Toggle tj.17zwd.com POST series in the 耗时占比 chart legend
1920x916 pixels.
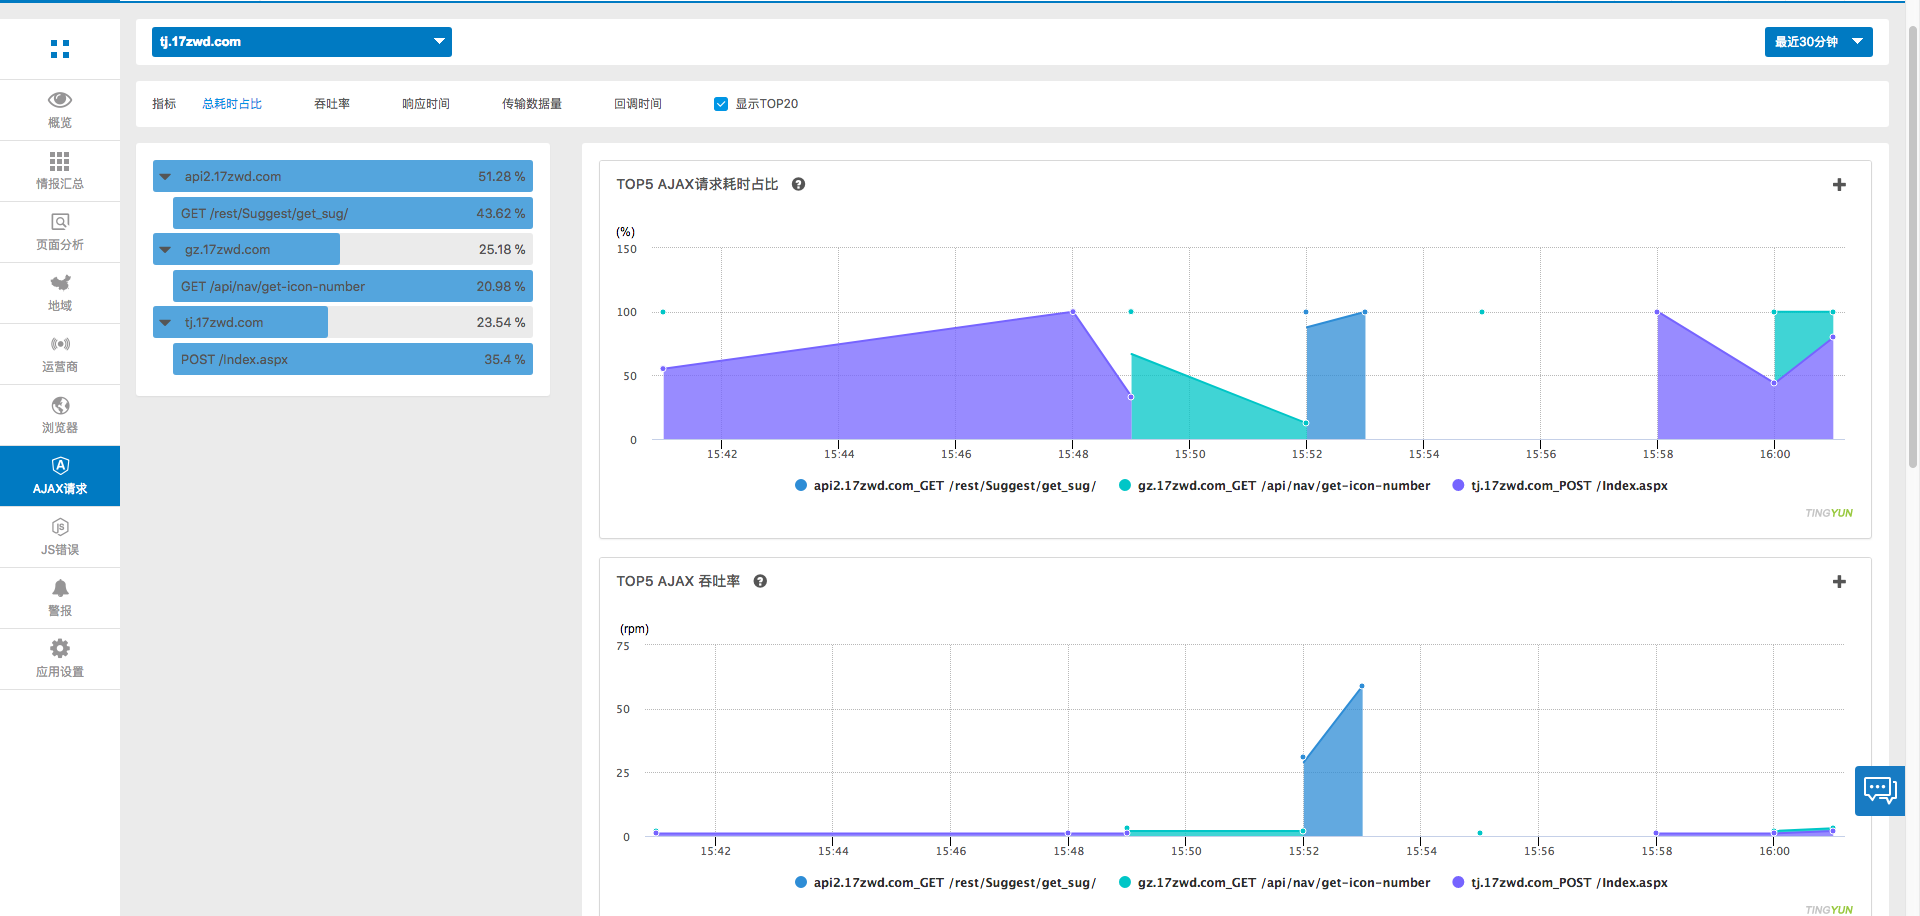1560,486
